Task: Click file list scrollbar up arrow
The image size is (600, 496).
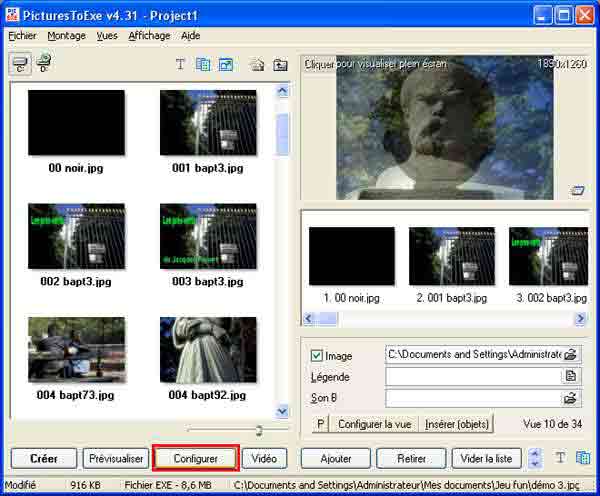Action: 282,91
